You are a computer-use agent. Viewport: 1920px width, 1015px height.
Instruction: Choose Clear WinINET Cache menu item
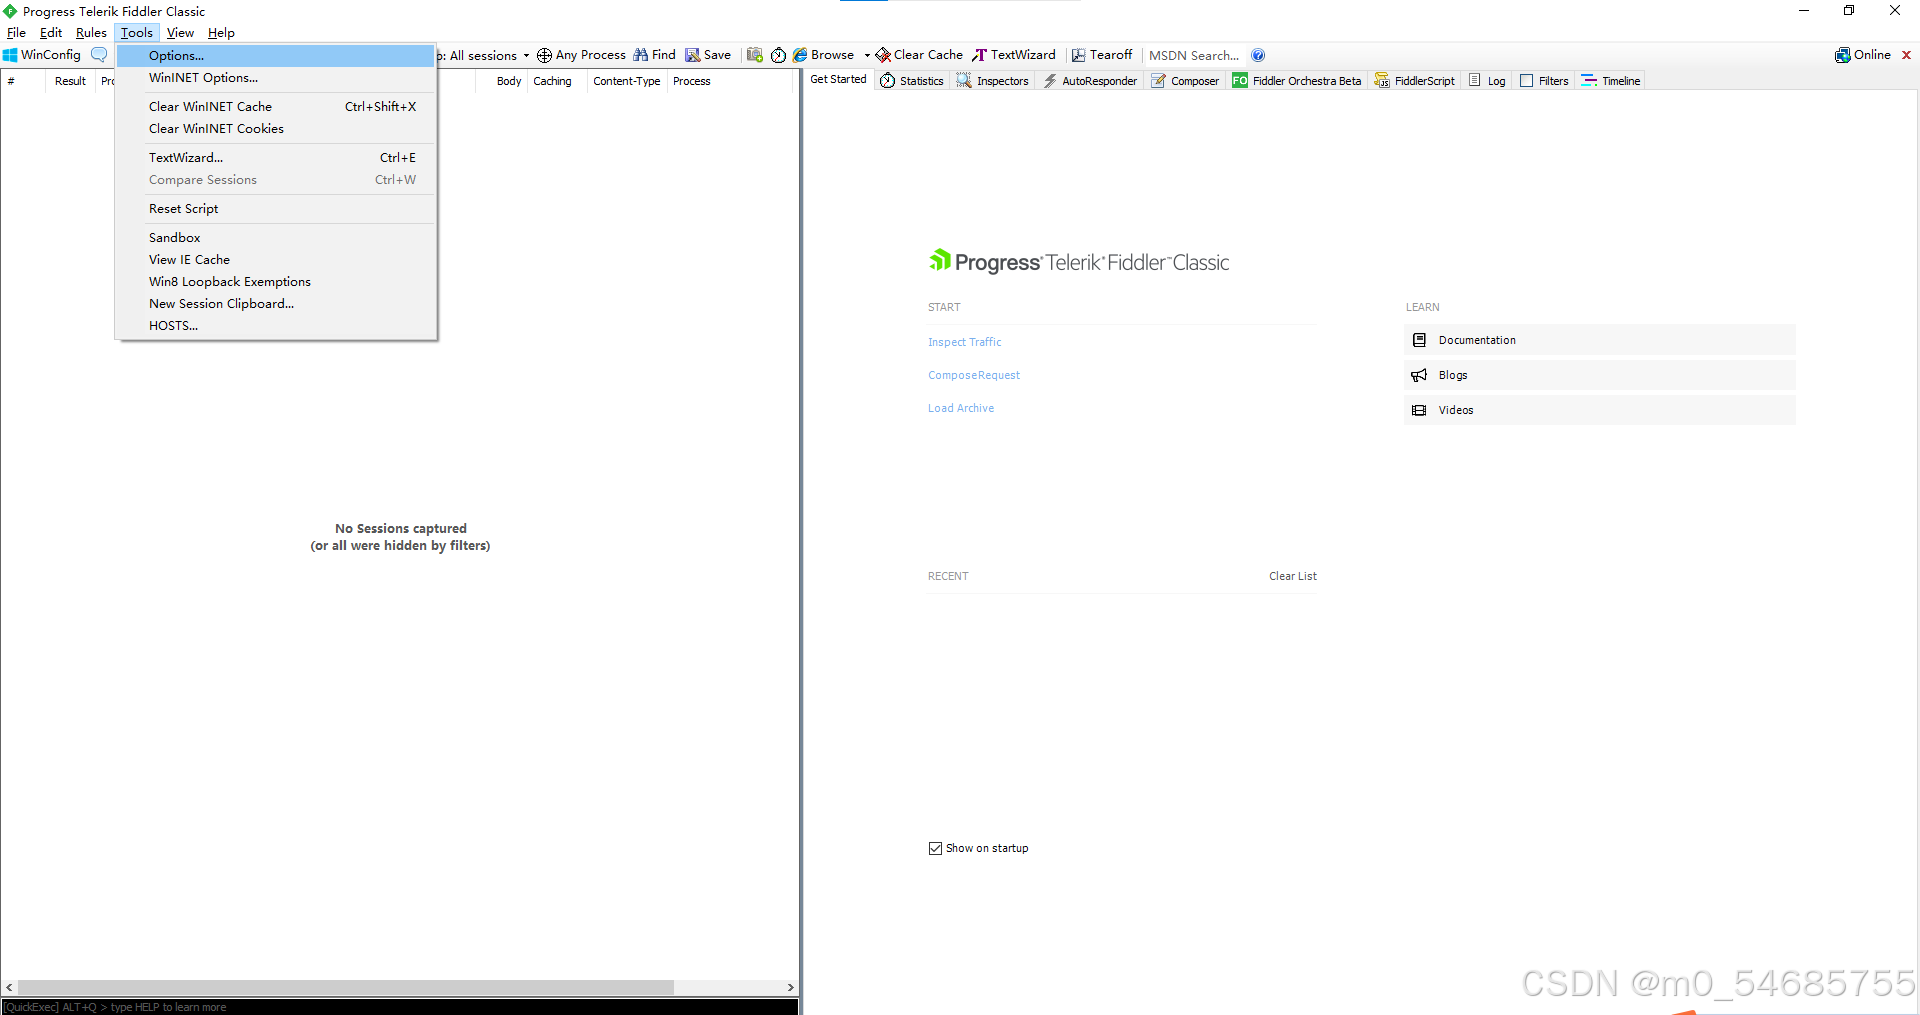(x=276, y=107)
